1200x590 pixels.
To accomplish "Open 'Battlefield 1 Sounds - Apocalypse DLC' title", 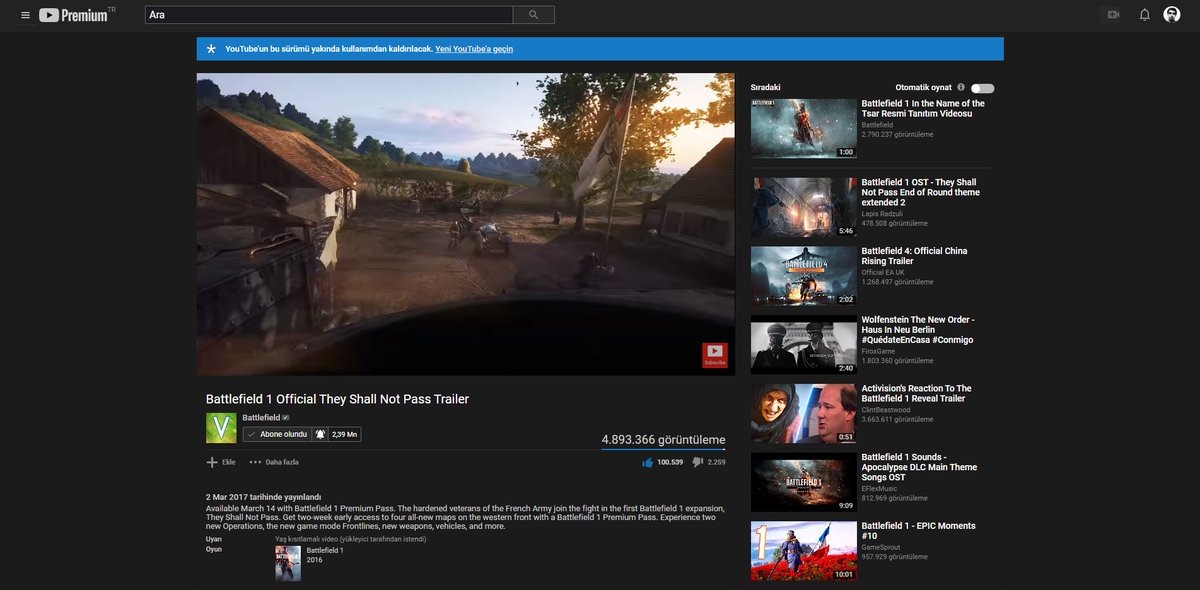I will click(x=919, y=467).
